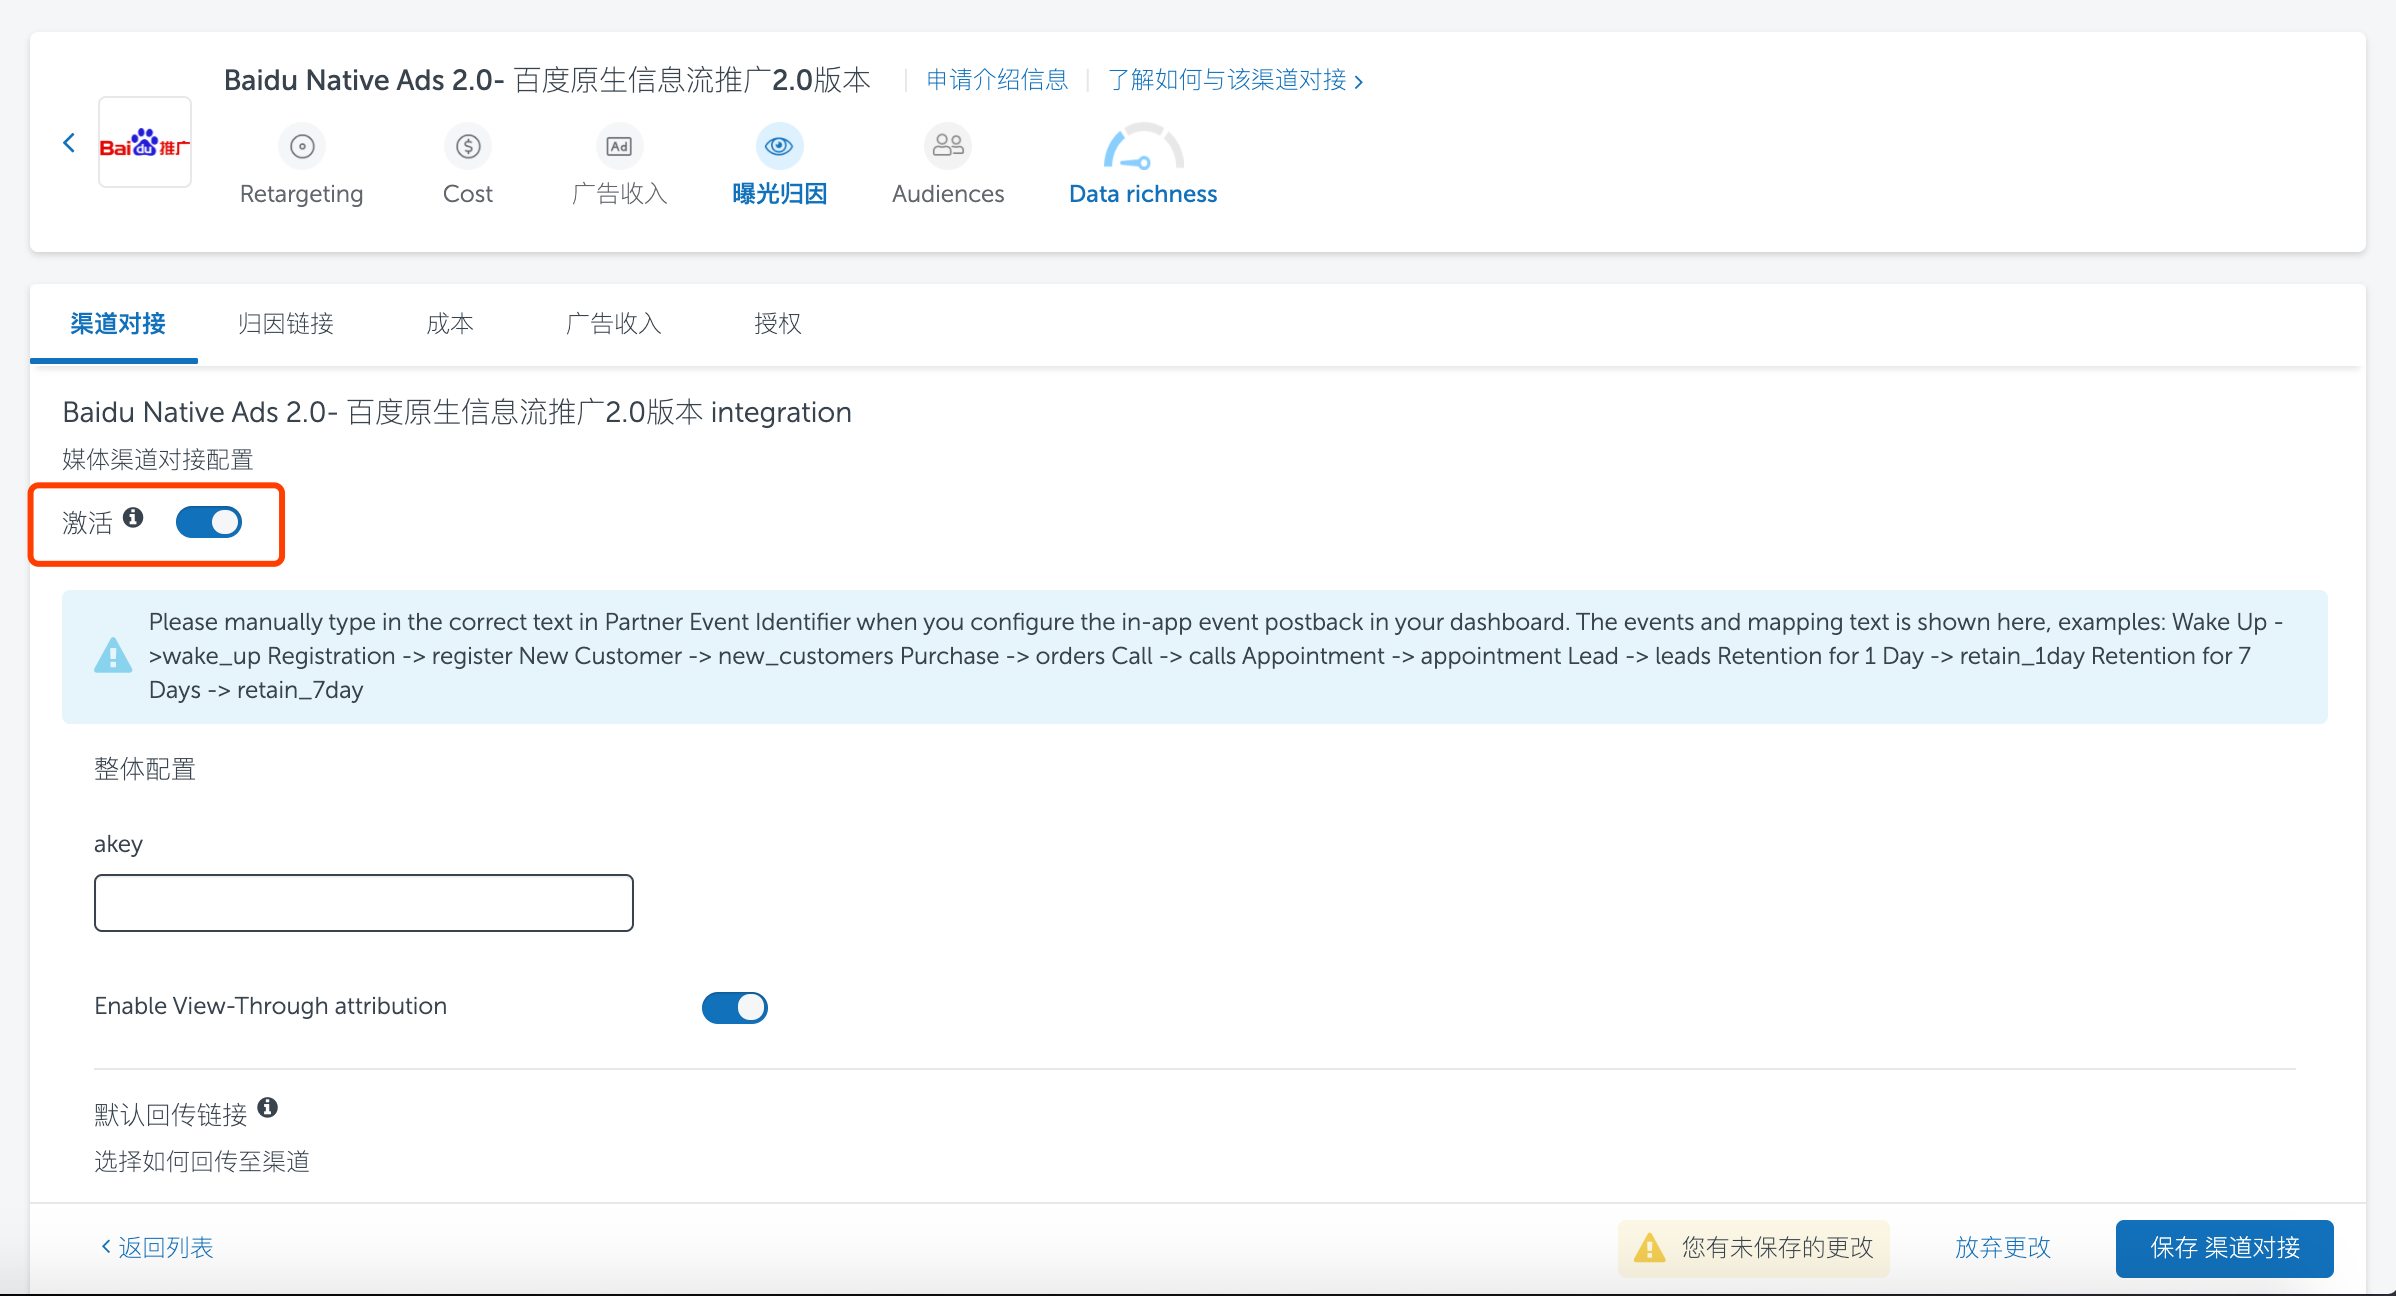2396x1296 pixels.
Task: Click the 默认回传链接 label
Action: [170, 1114]
